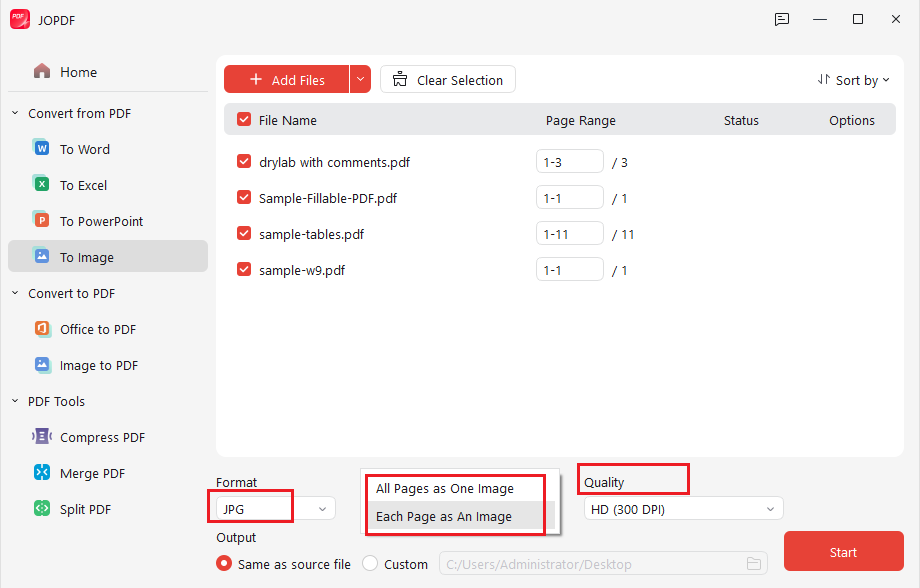Viewport: 920px width, 588px height.
Task: Open the JPG format dropdown
Action: click(x=275, y=509)
